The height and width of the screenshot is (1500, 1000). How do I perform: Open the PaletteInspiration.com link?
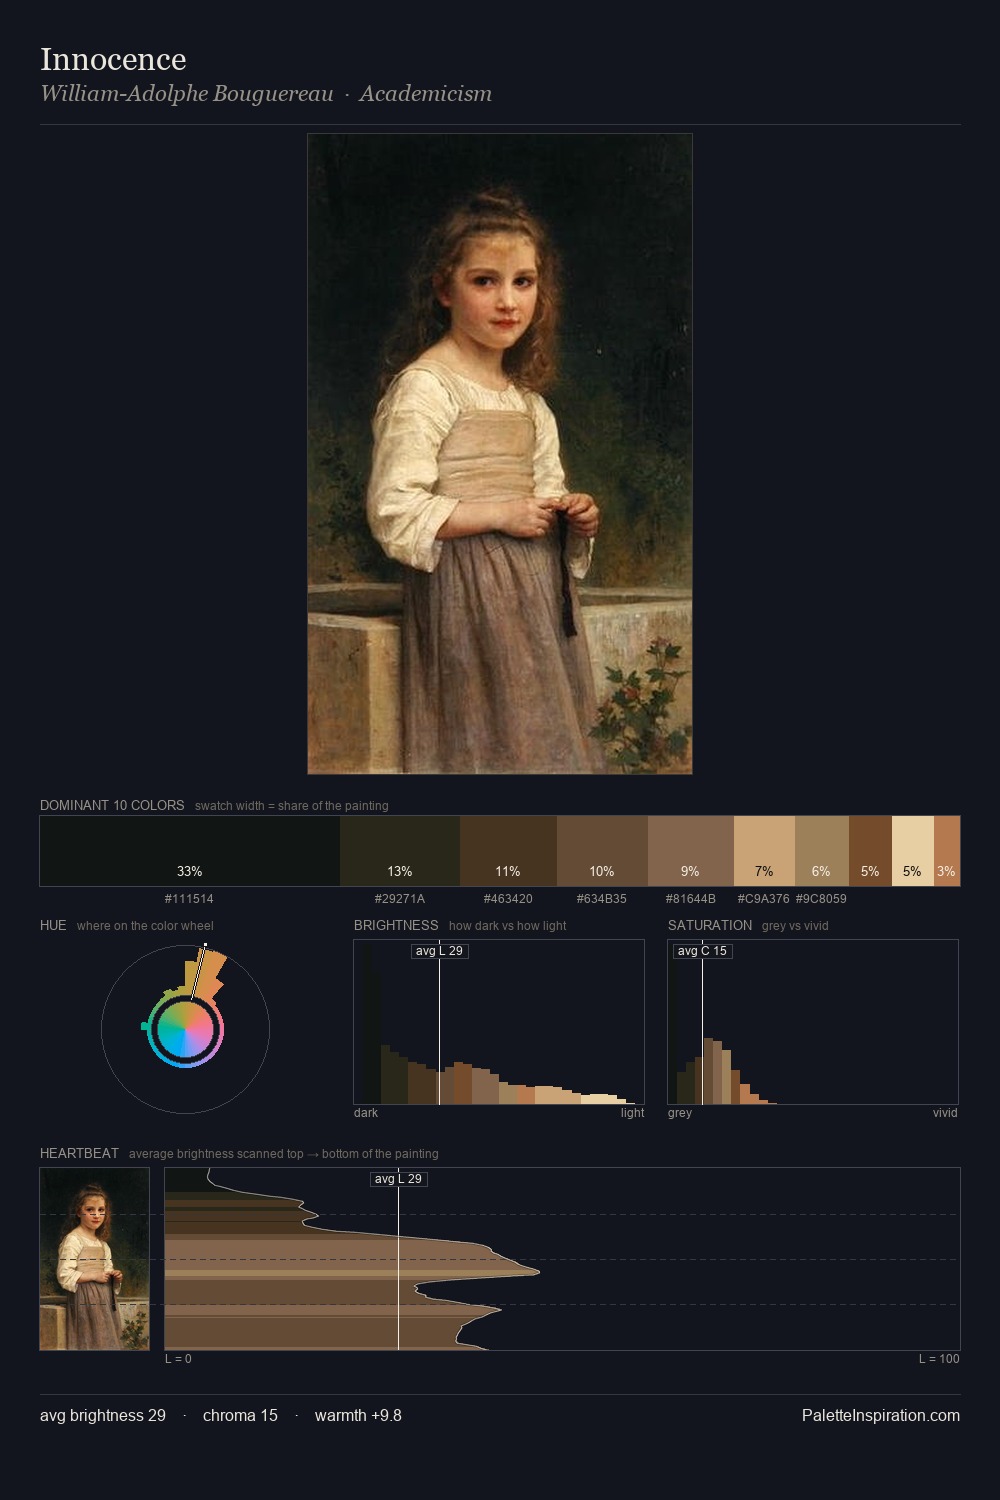tap(881, 1415)
